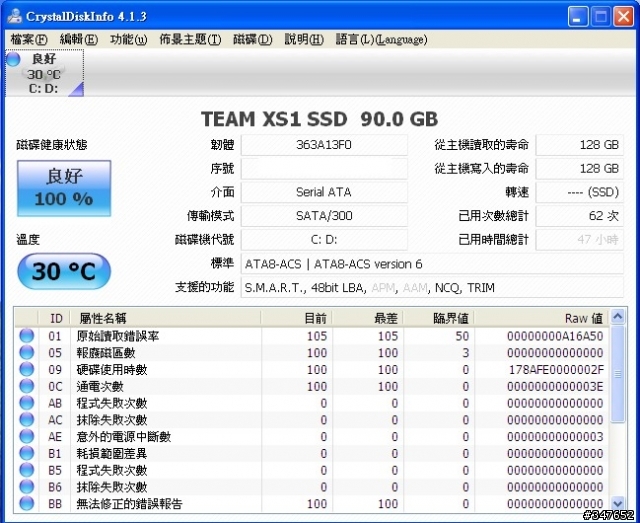Select the C: D: disk tab with 良好 status
Image resolution: width=640 pixels, height=523 pixels.
(x=44, y=73)
